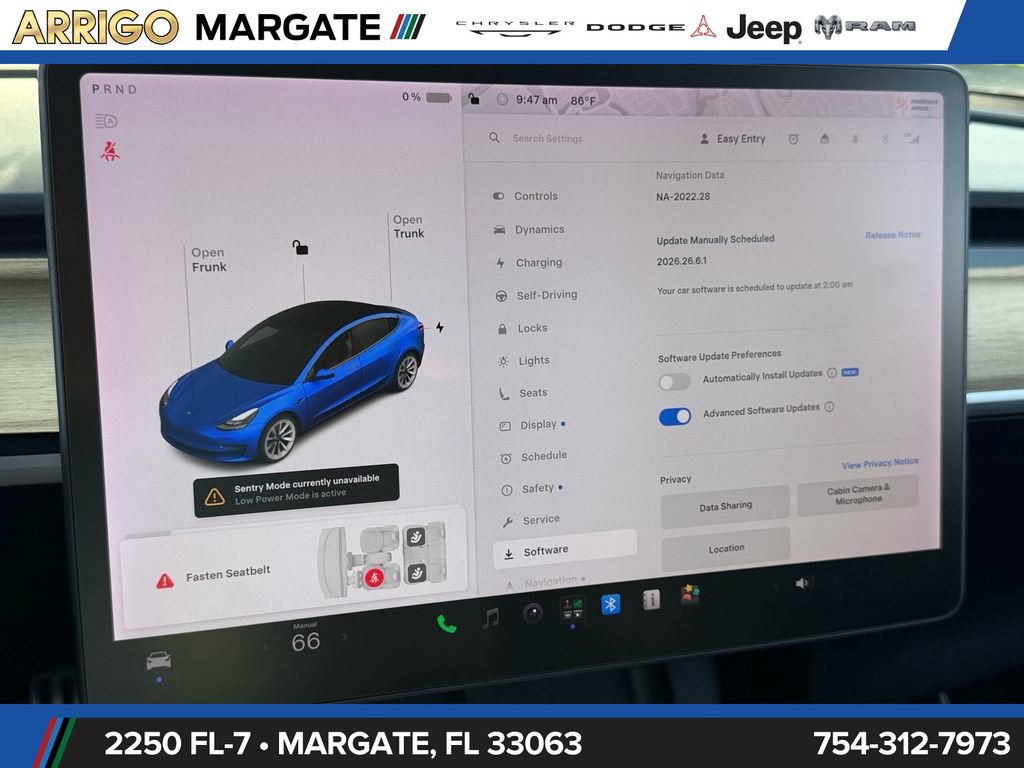Tap the blue Model 3 car image

[292, 381]
